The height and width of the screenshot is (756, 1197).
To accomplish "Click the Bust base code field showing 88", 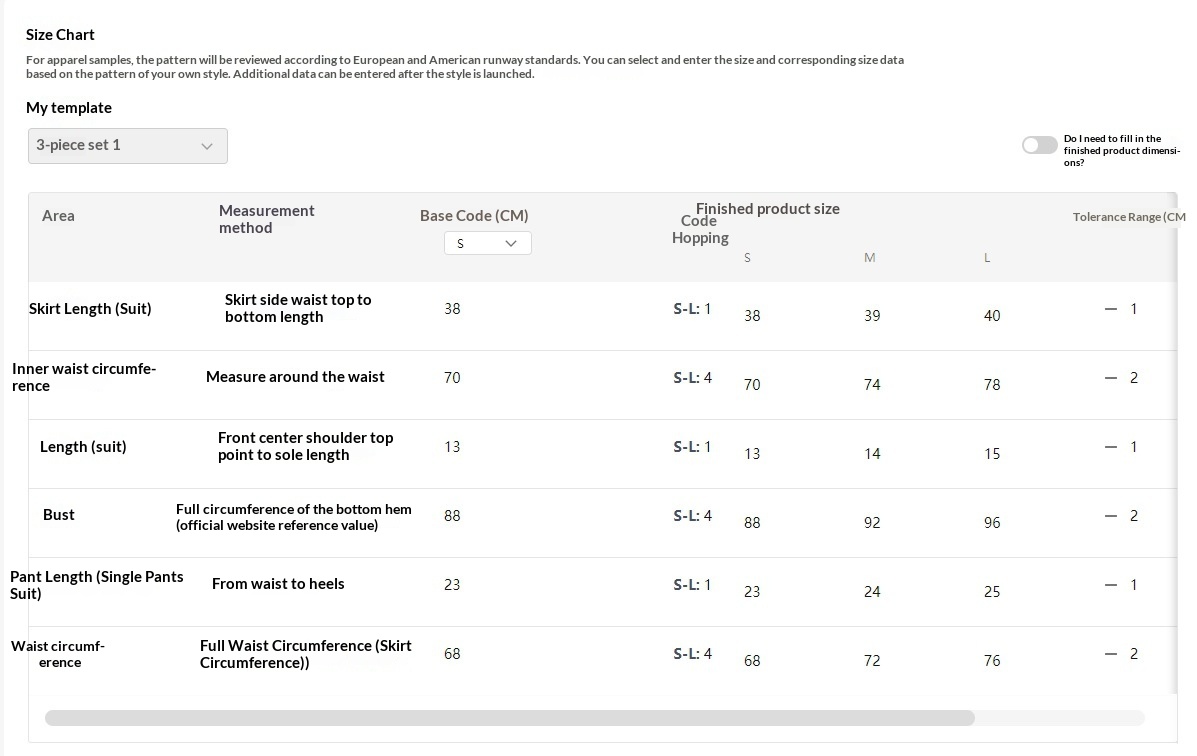I will 452,516.
